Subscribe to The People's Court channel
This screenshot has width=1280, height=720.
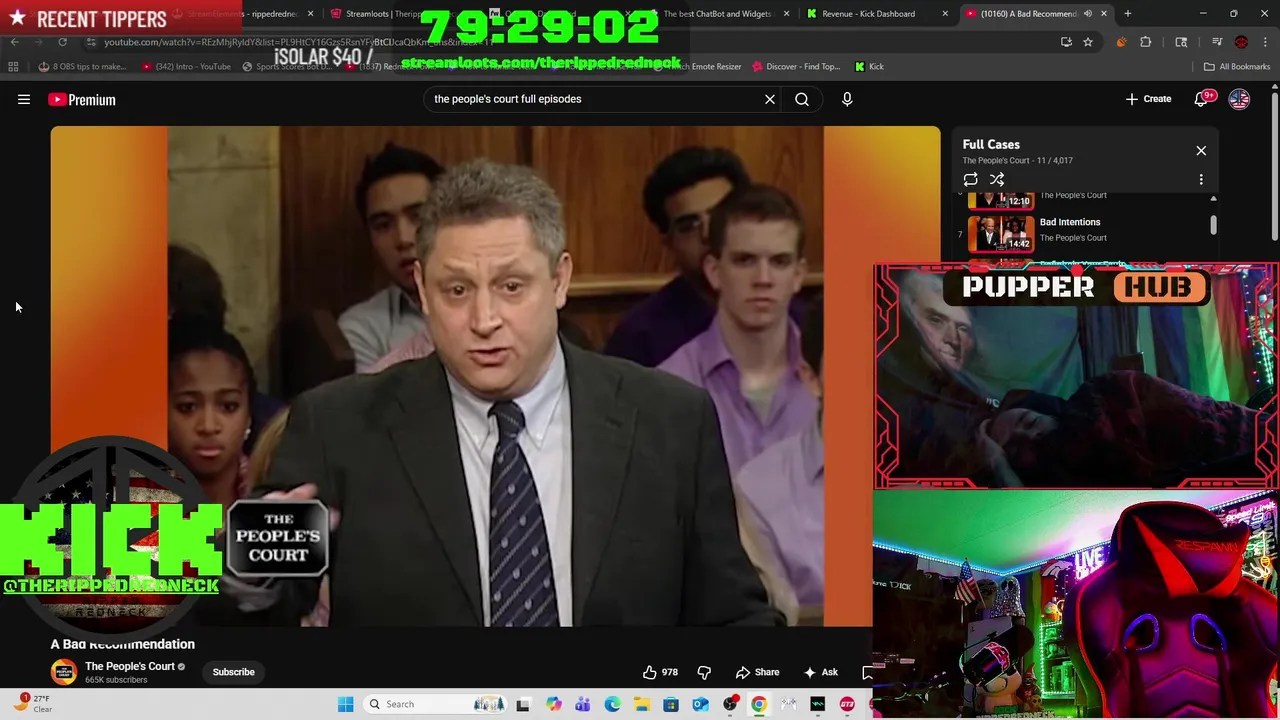pos(233,672)
